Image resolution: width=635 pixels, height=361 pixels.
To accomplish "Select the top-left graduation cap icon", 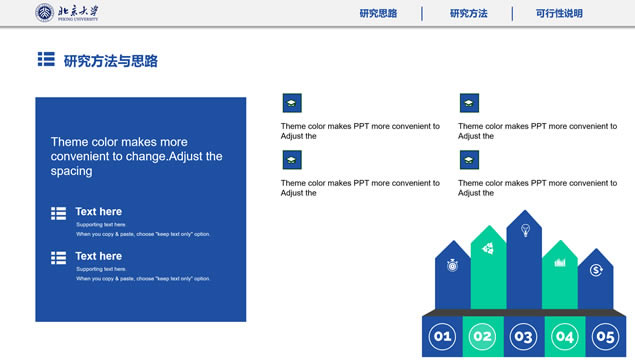I will tap(292, 103).
